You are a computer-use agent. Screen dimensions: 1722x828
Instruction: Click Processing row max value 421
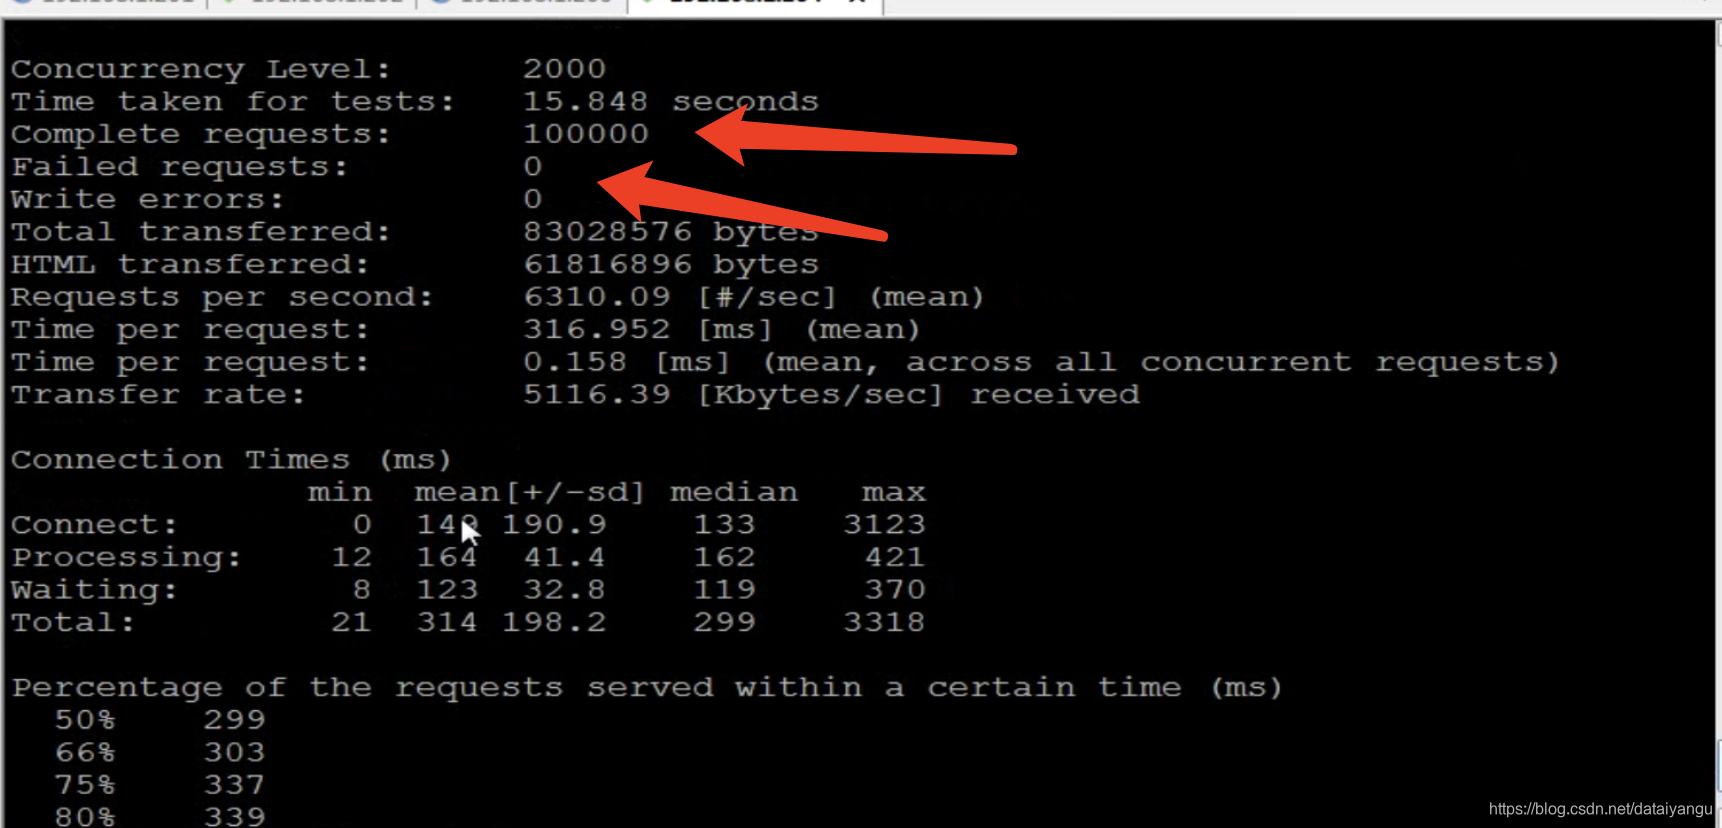click(x=894, y=557)
